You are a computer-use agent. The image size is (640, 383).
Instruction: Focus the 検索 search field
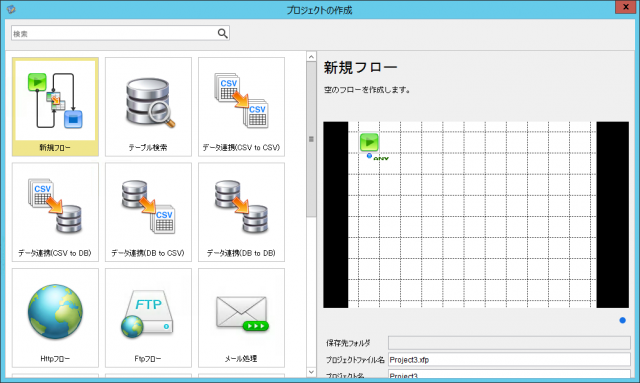click(x=120, y=33)
